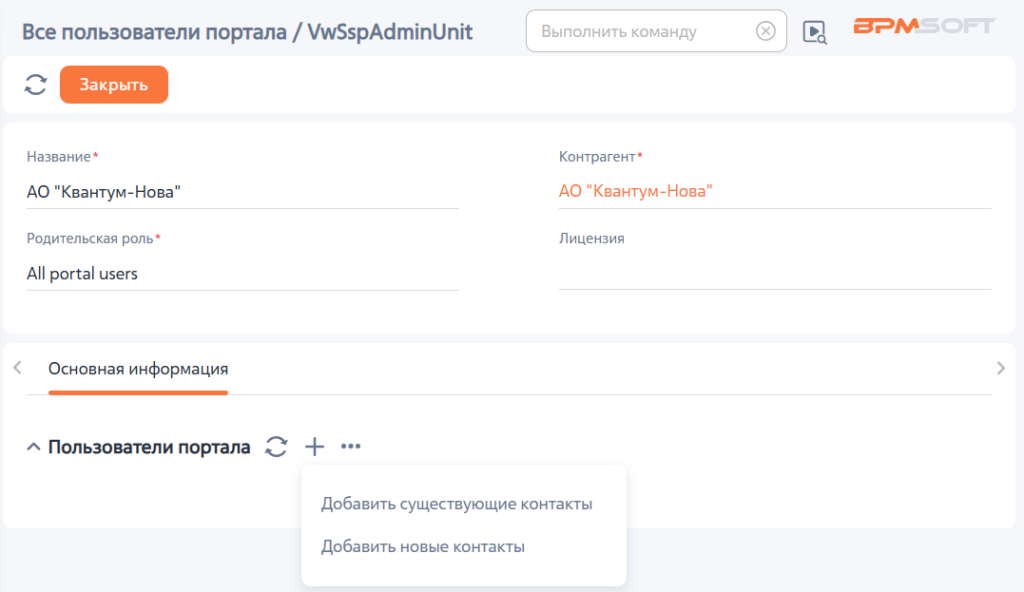Click the page refresh icon beside Закрыть
This screenshot has width=1024, height=592.
point(36,84)
